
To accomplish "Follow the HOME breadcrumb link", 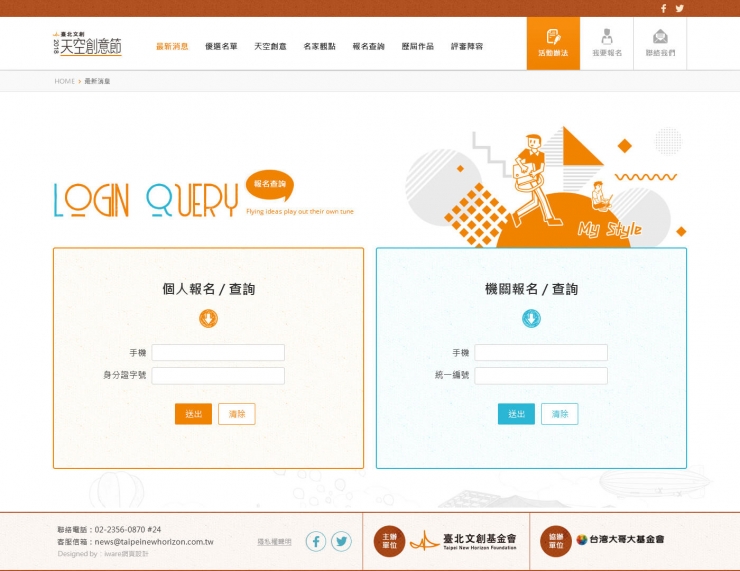I will [x=64, y=81].
